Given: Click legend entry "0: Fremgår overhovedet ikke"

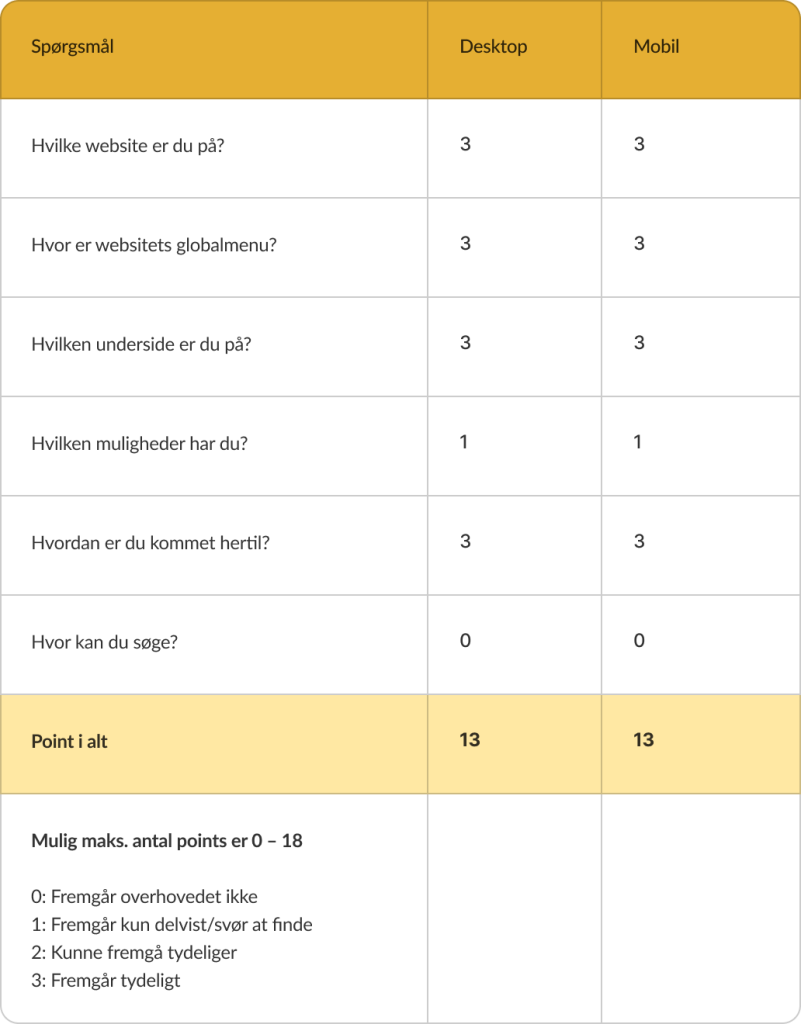Looking at the screenshot, I should click(x=144, y=897).
